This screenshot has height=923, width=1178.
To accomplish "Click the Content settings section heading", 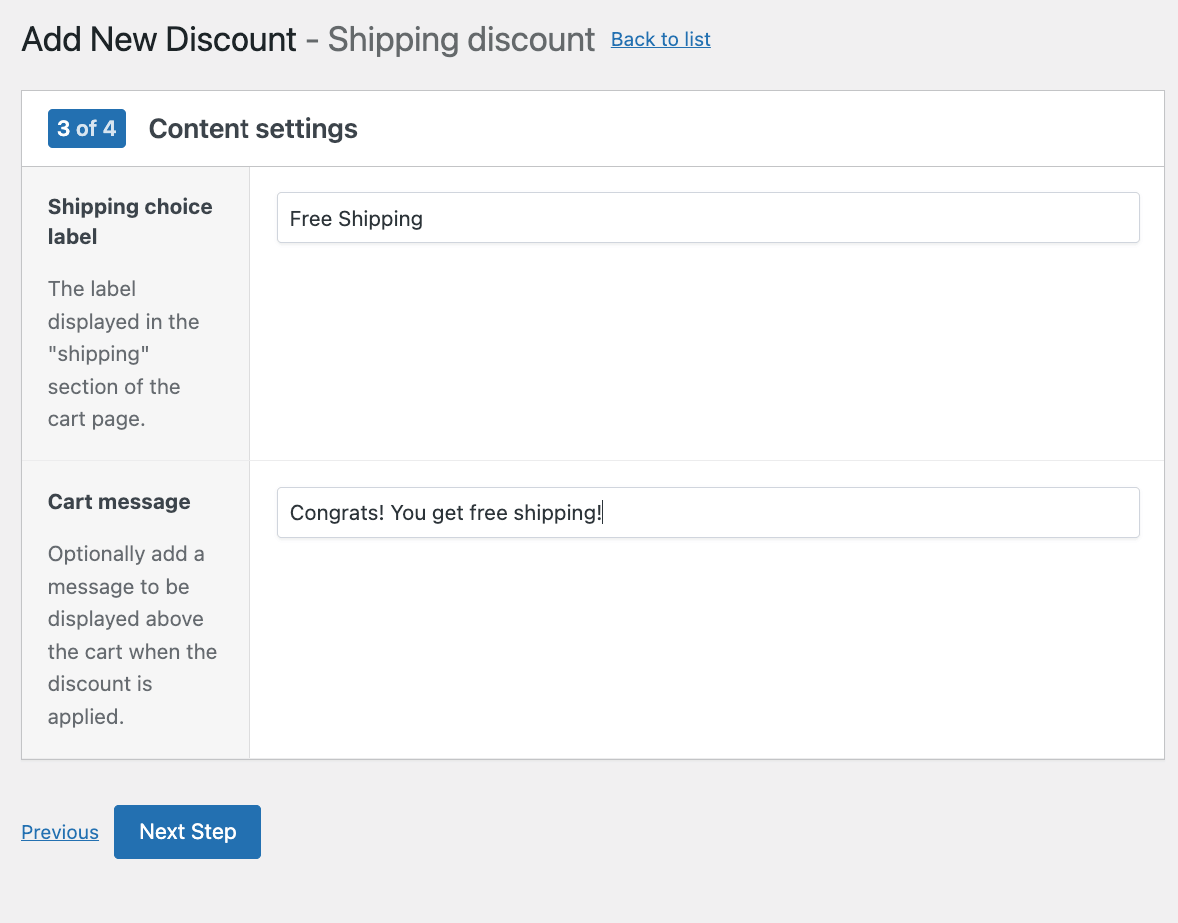I will point(253,129).
